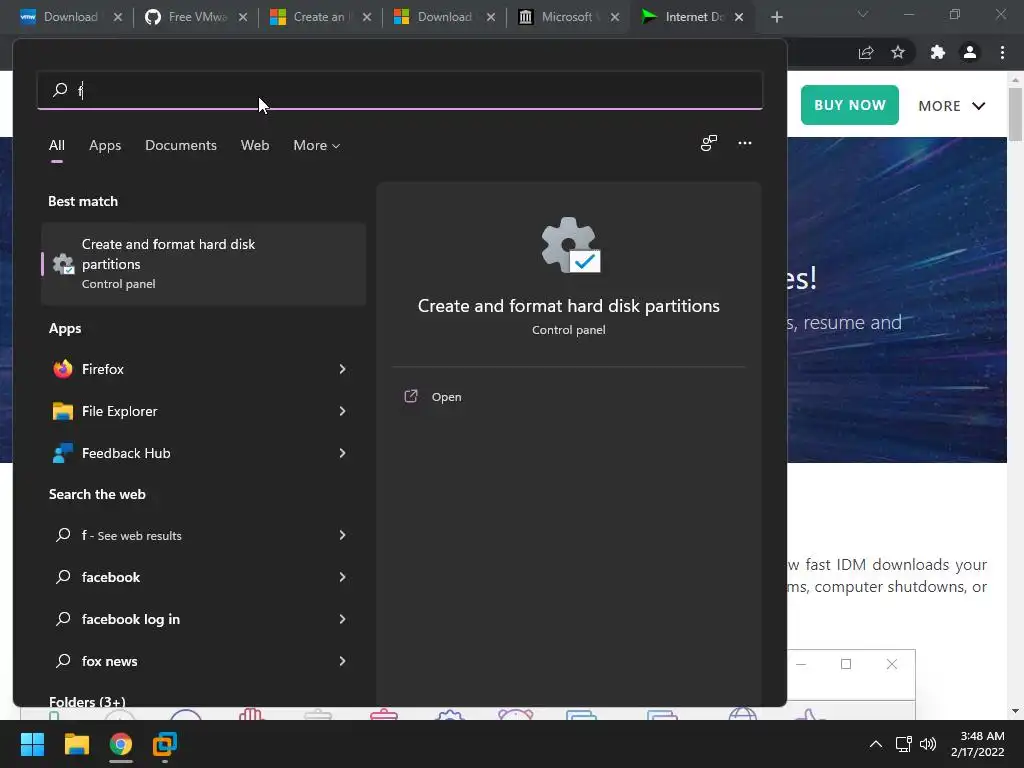Switch to the Apps search filter
Screen dimensions: 1024x768
[x=105, y=145]
